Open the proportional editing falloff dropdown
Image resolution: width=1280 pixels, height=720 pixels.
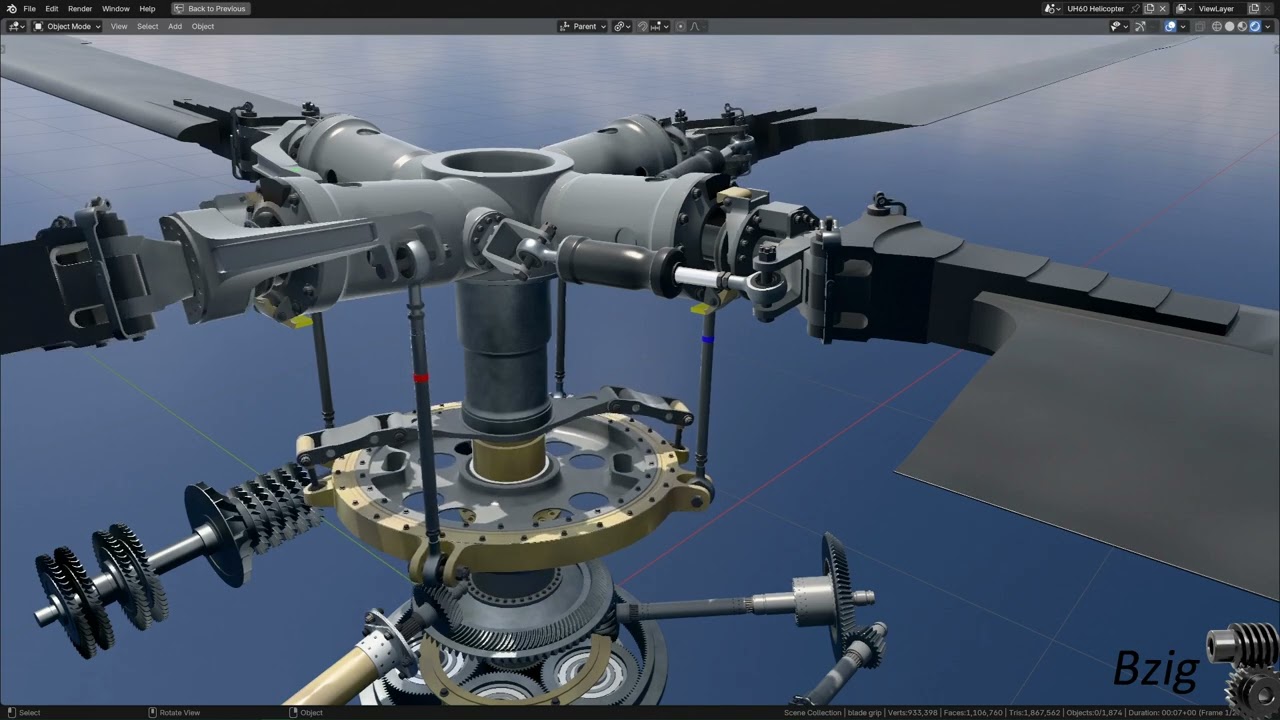coord(697,26)
